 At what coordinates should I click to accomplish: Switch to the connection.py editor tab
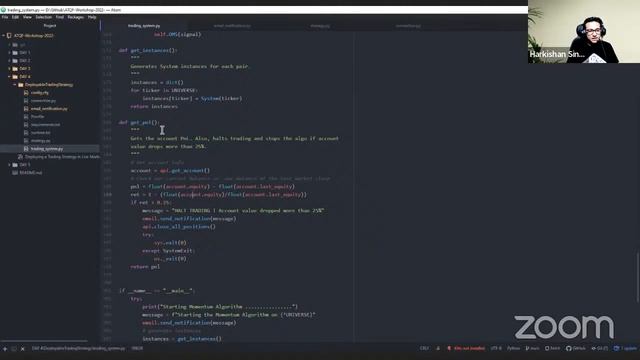[x=408, y=26]
